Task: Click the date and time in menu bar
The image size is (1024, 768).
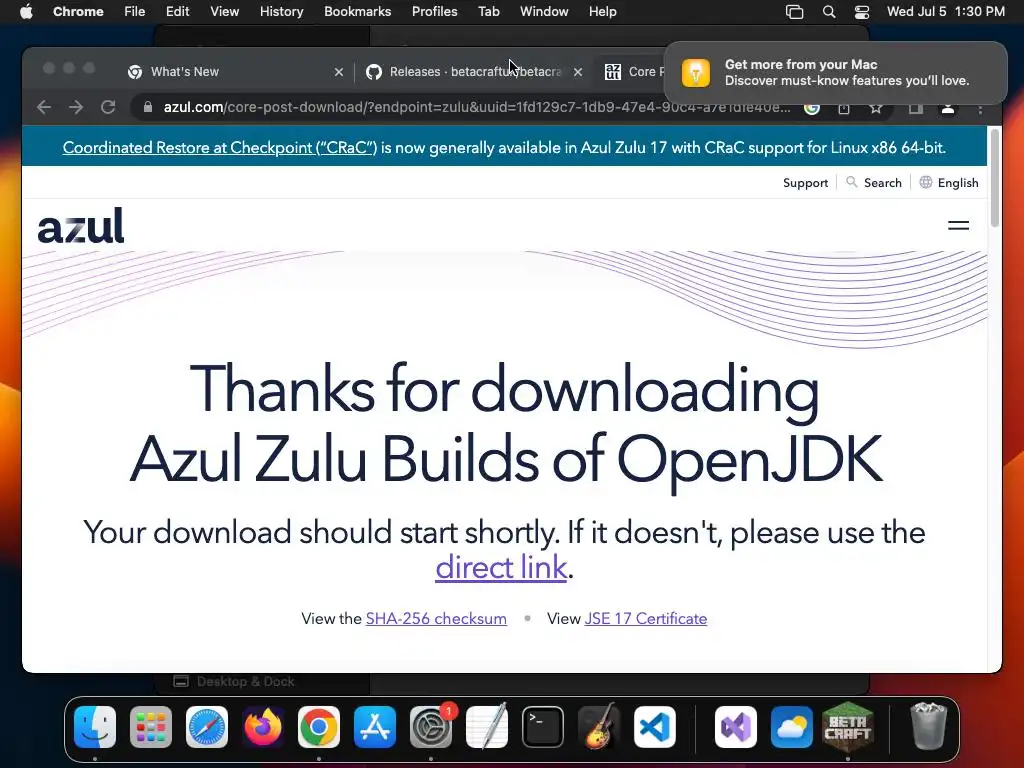Action: [x=946, y=11]
